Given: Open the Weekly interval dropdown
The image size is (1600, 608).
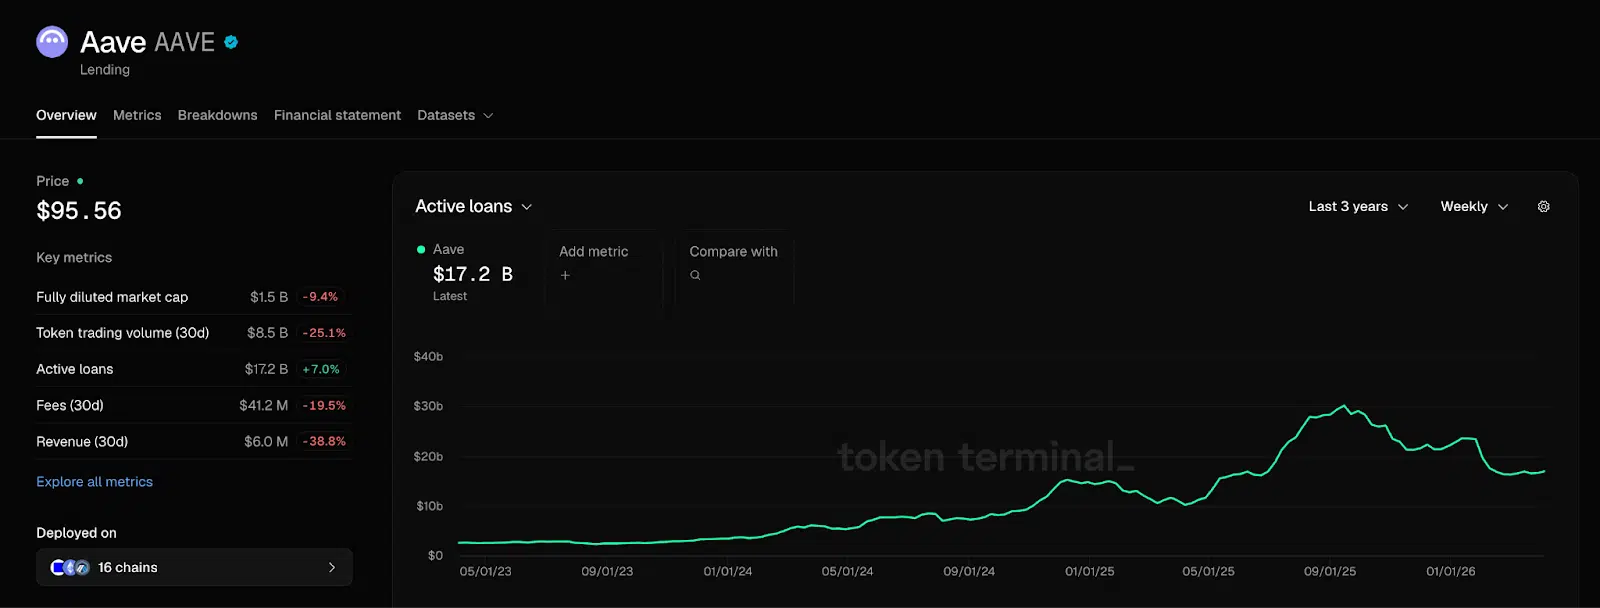Looking at the screenshot, I should point(1473,207).
